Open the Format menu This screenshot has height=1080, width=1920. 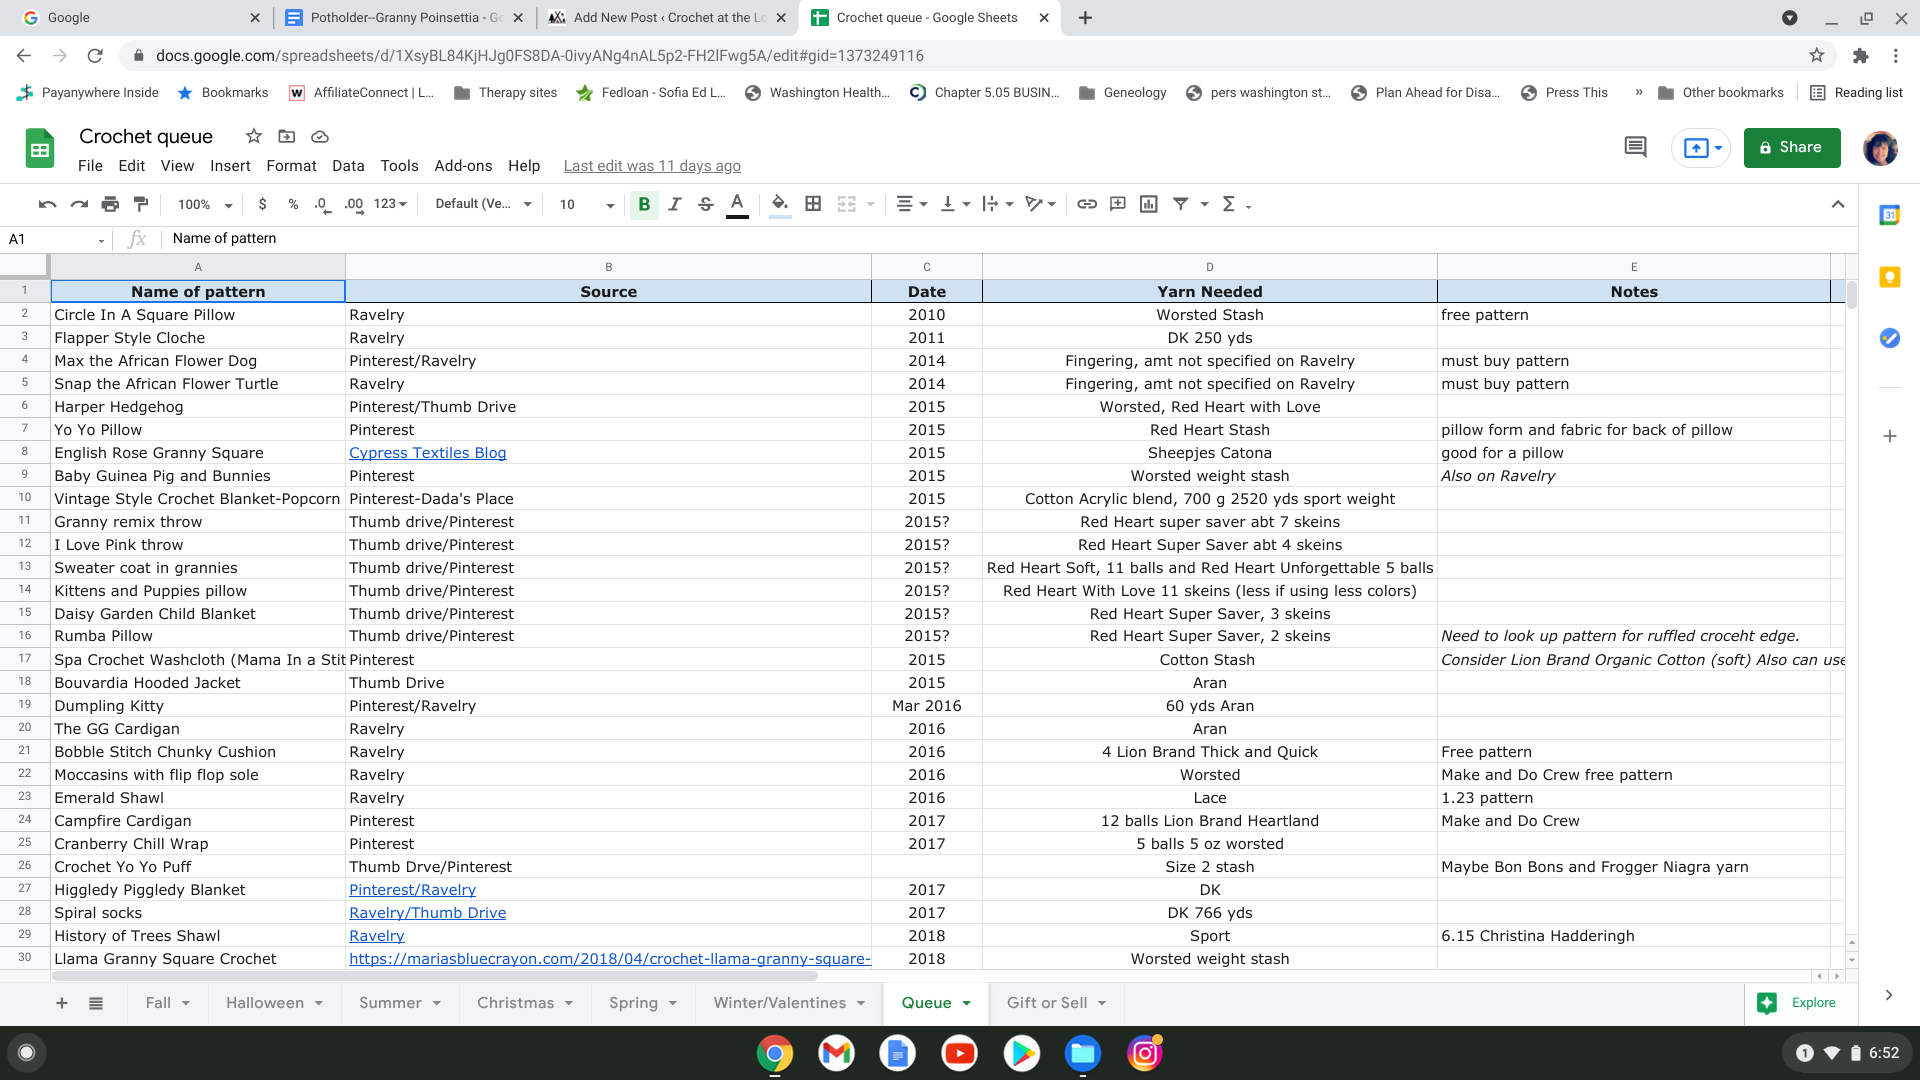[291, 166]
